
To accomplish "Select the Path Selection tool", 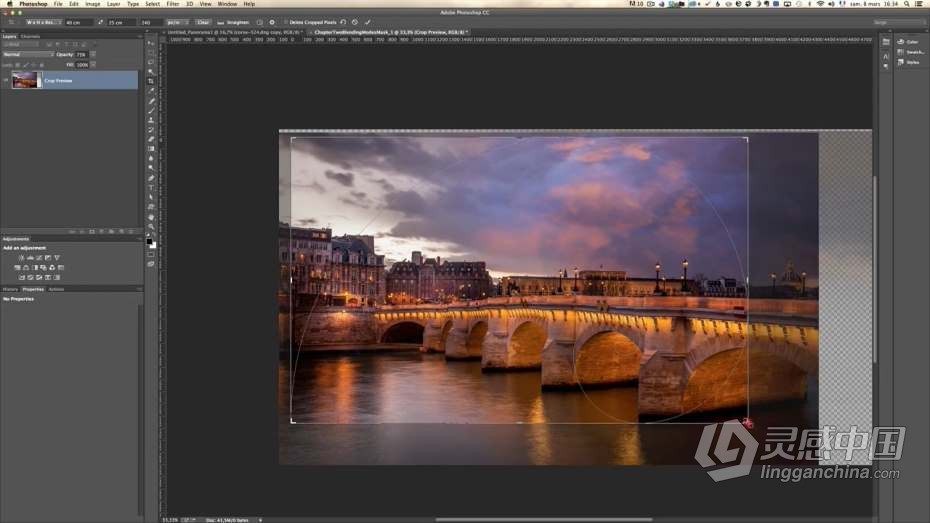I will click(x=151, y=197).
